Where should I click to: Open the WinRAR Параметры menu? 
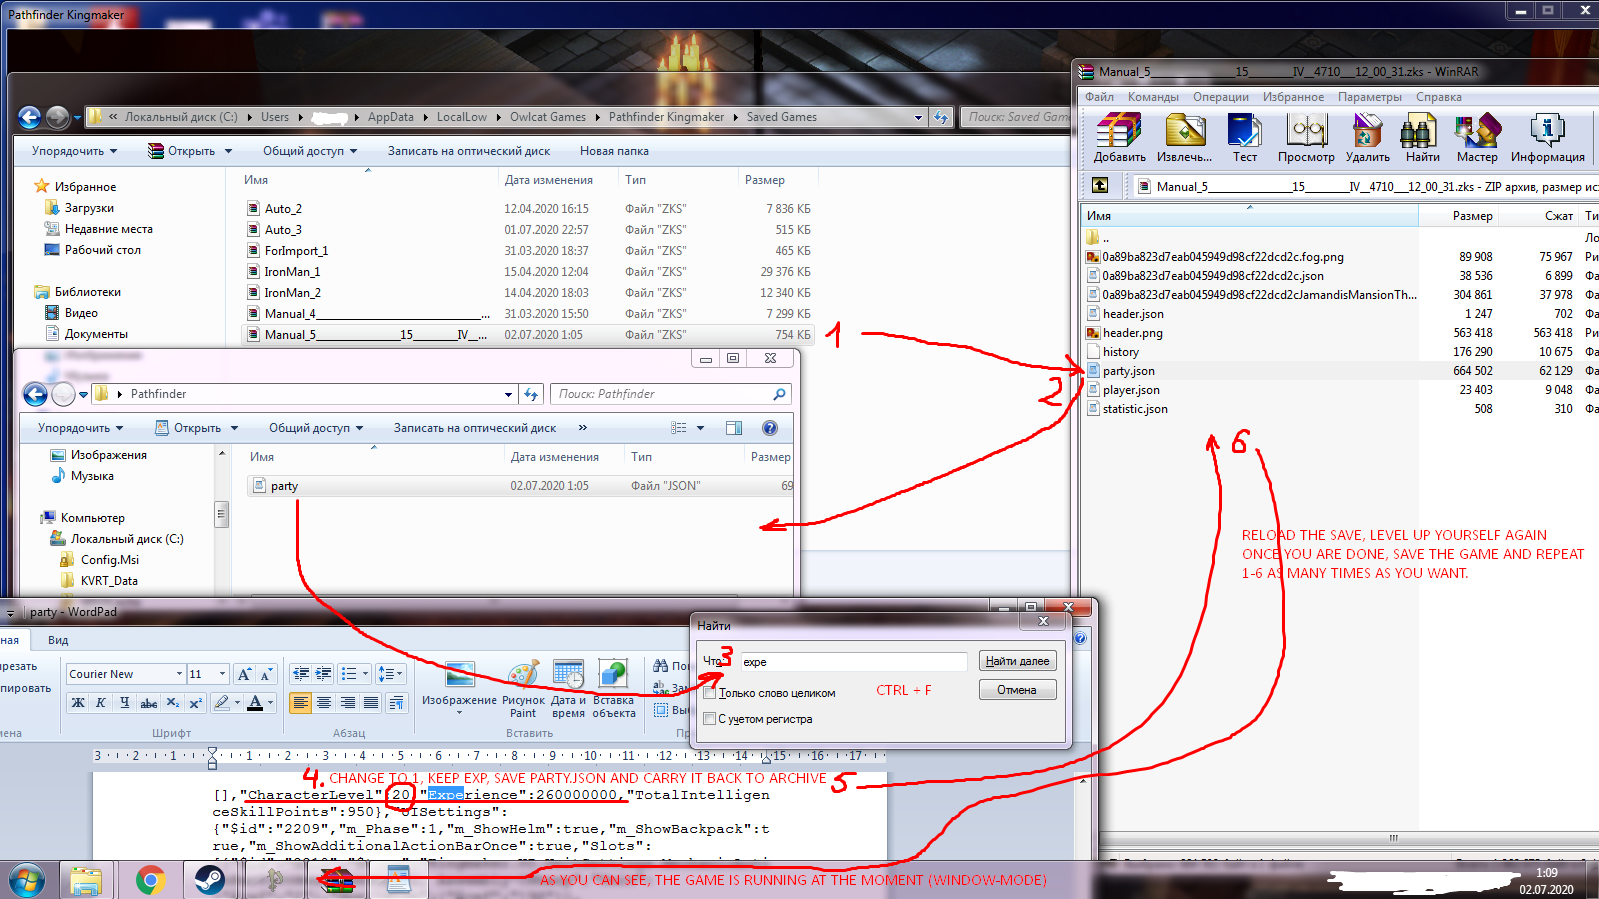click(x=1369, y=97)
